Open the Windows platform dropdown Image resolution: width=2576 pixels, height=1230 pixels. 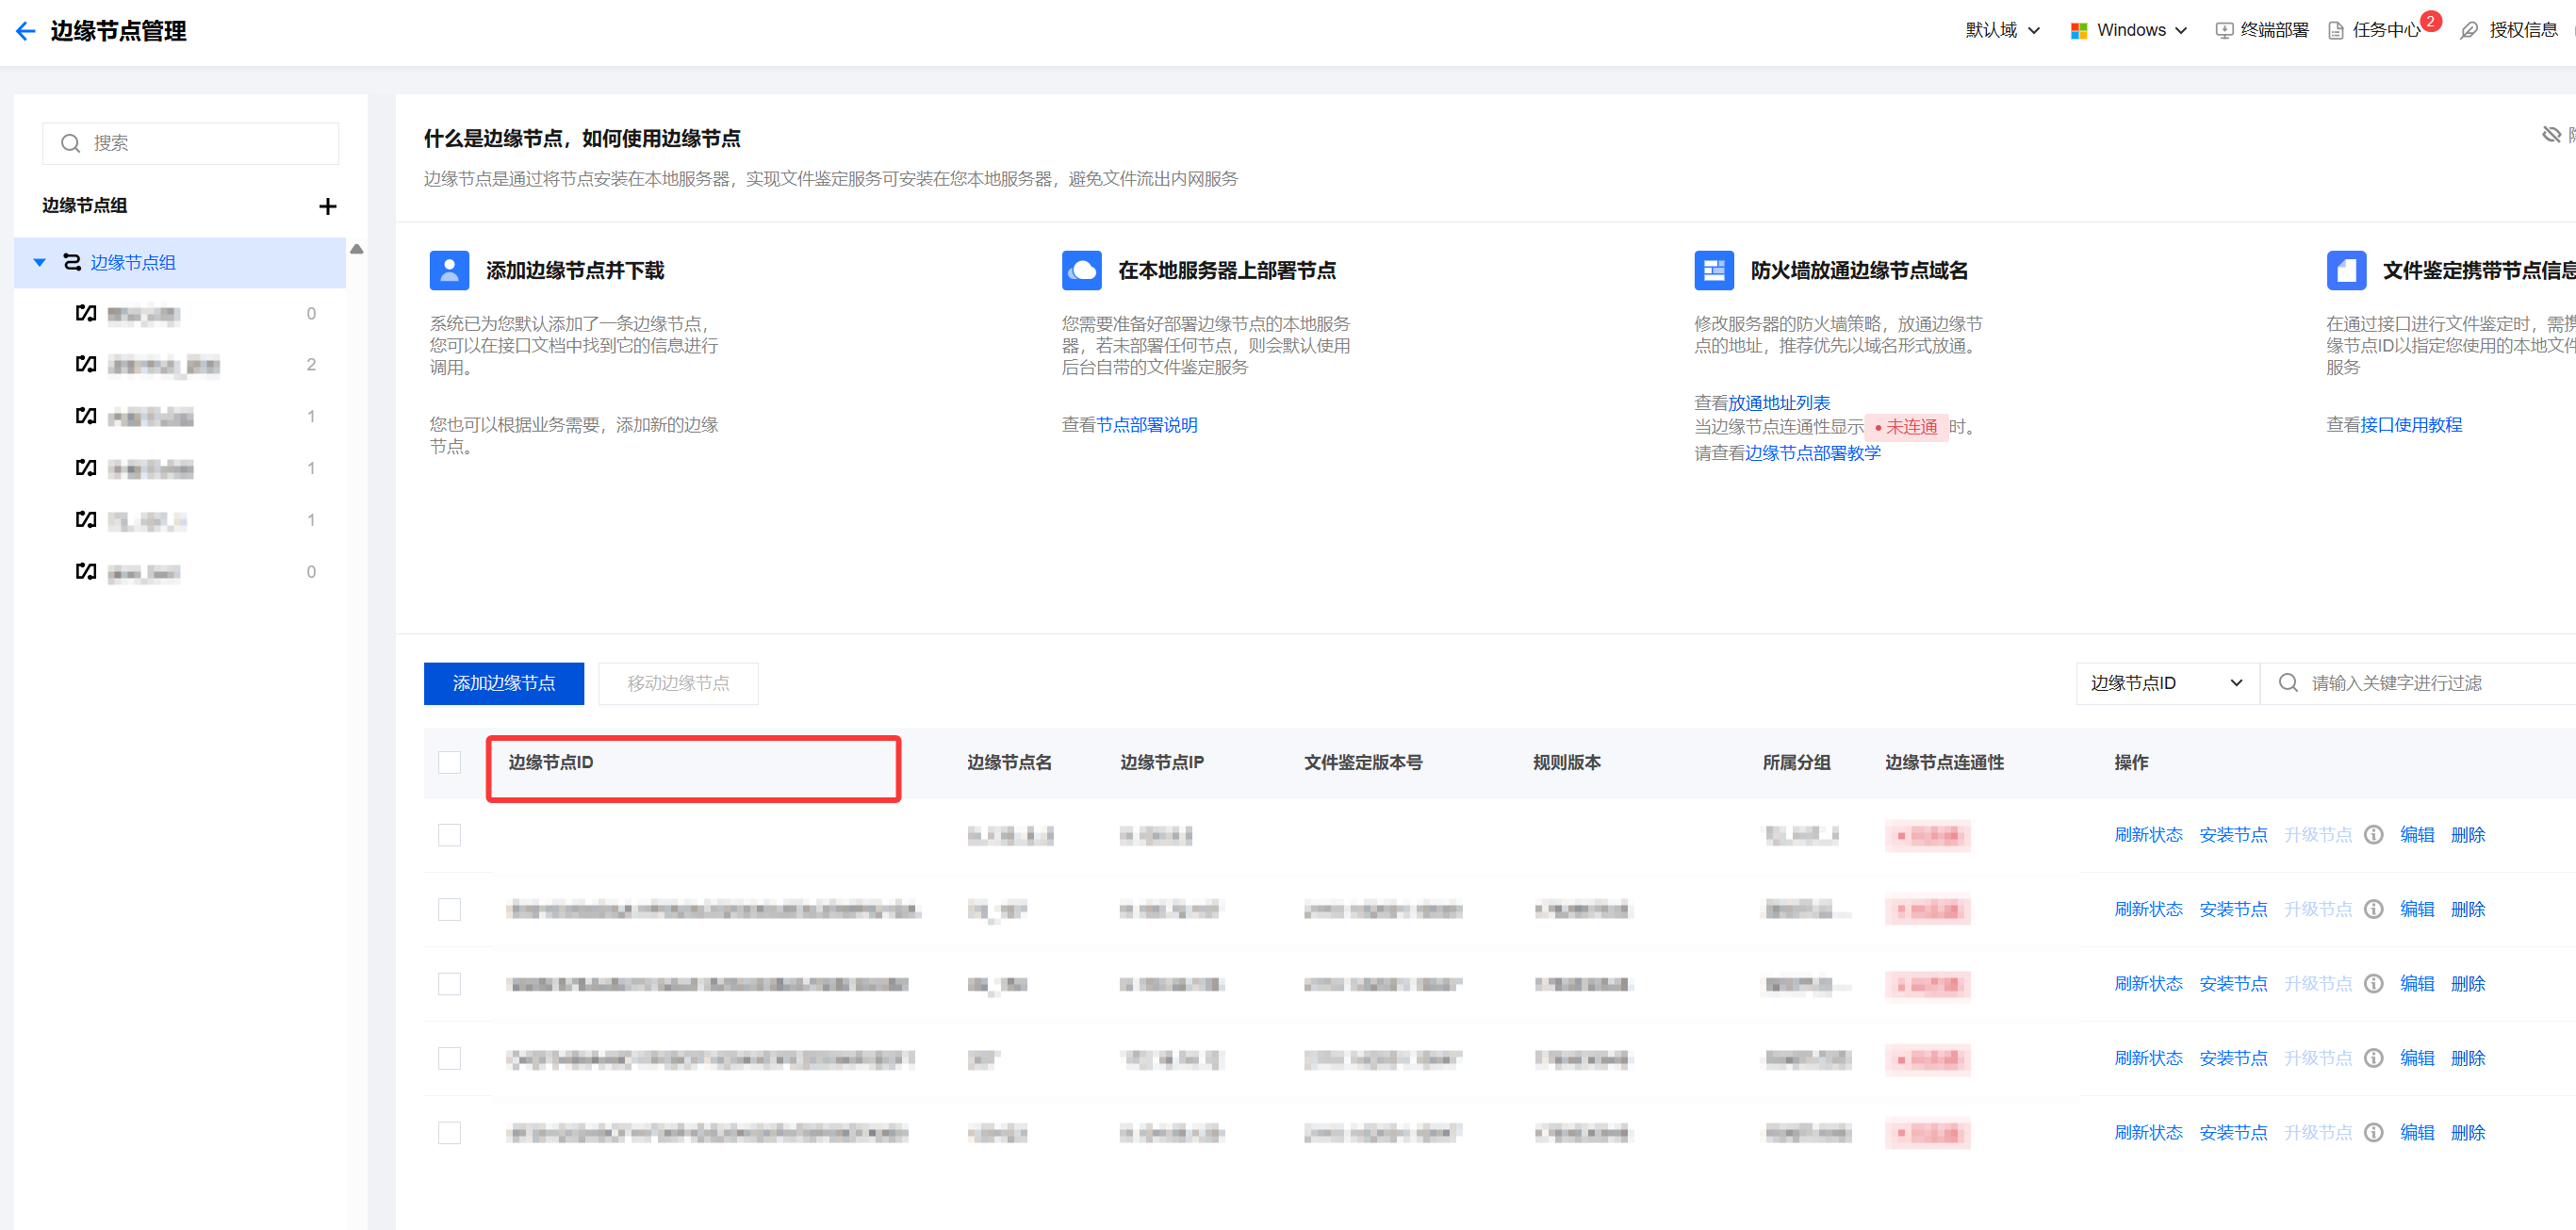click(2130, 30)
